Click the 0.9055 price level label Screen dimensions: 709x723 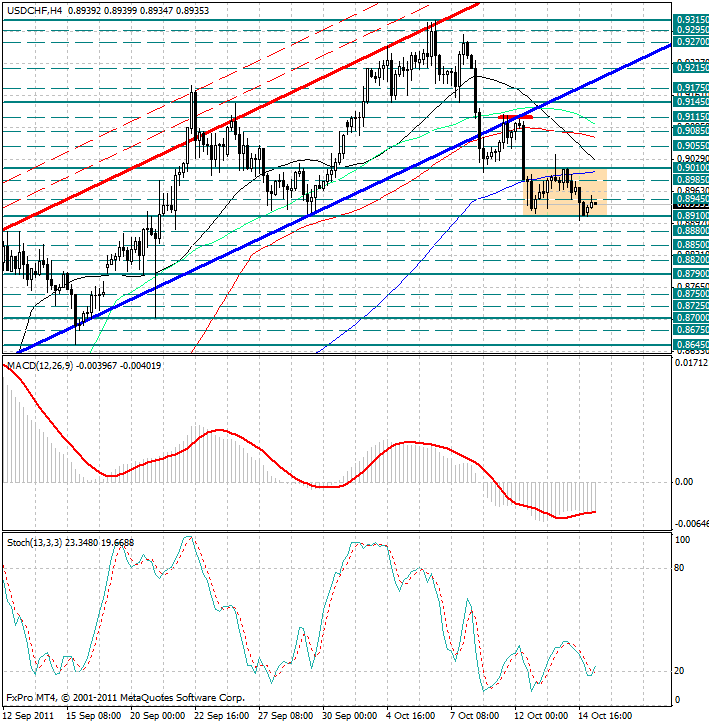691,146
